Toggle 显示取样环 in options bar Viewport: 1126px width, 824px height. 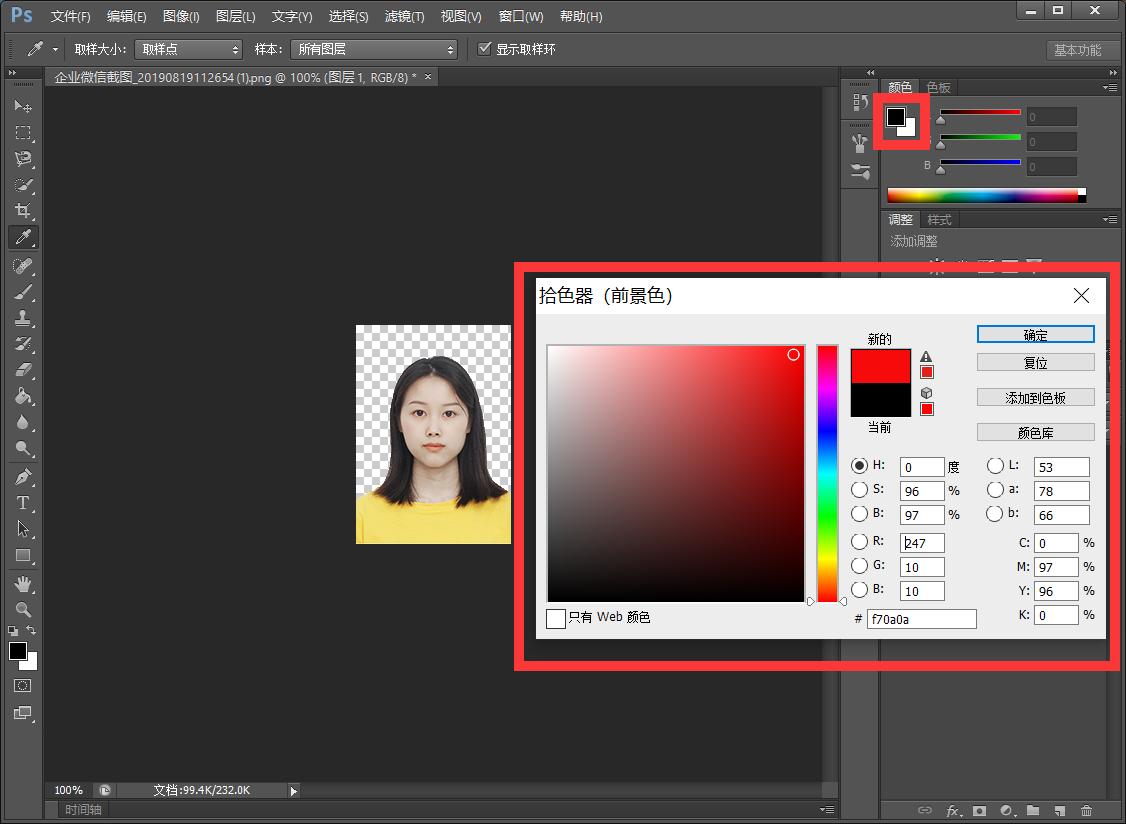pos(485,48)
